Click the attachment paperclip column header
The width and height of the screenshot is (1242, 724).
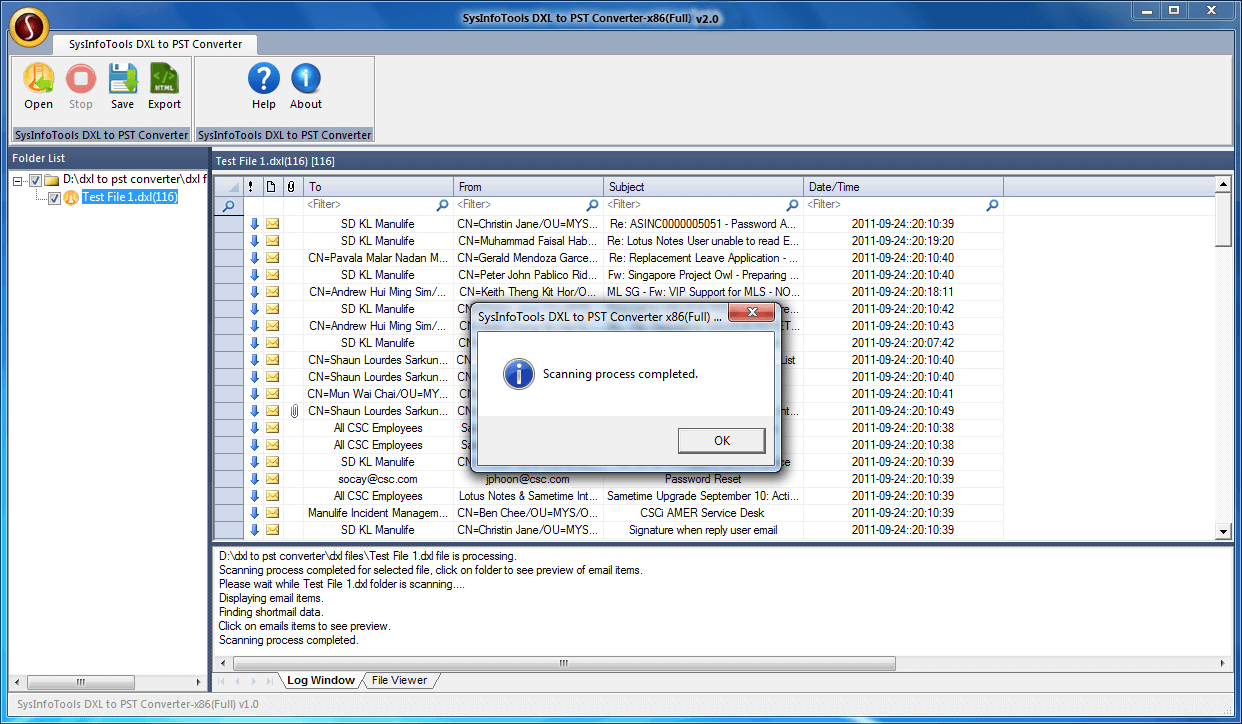(x=291, y=187)
